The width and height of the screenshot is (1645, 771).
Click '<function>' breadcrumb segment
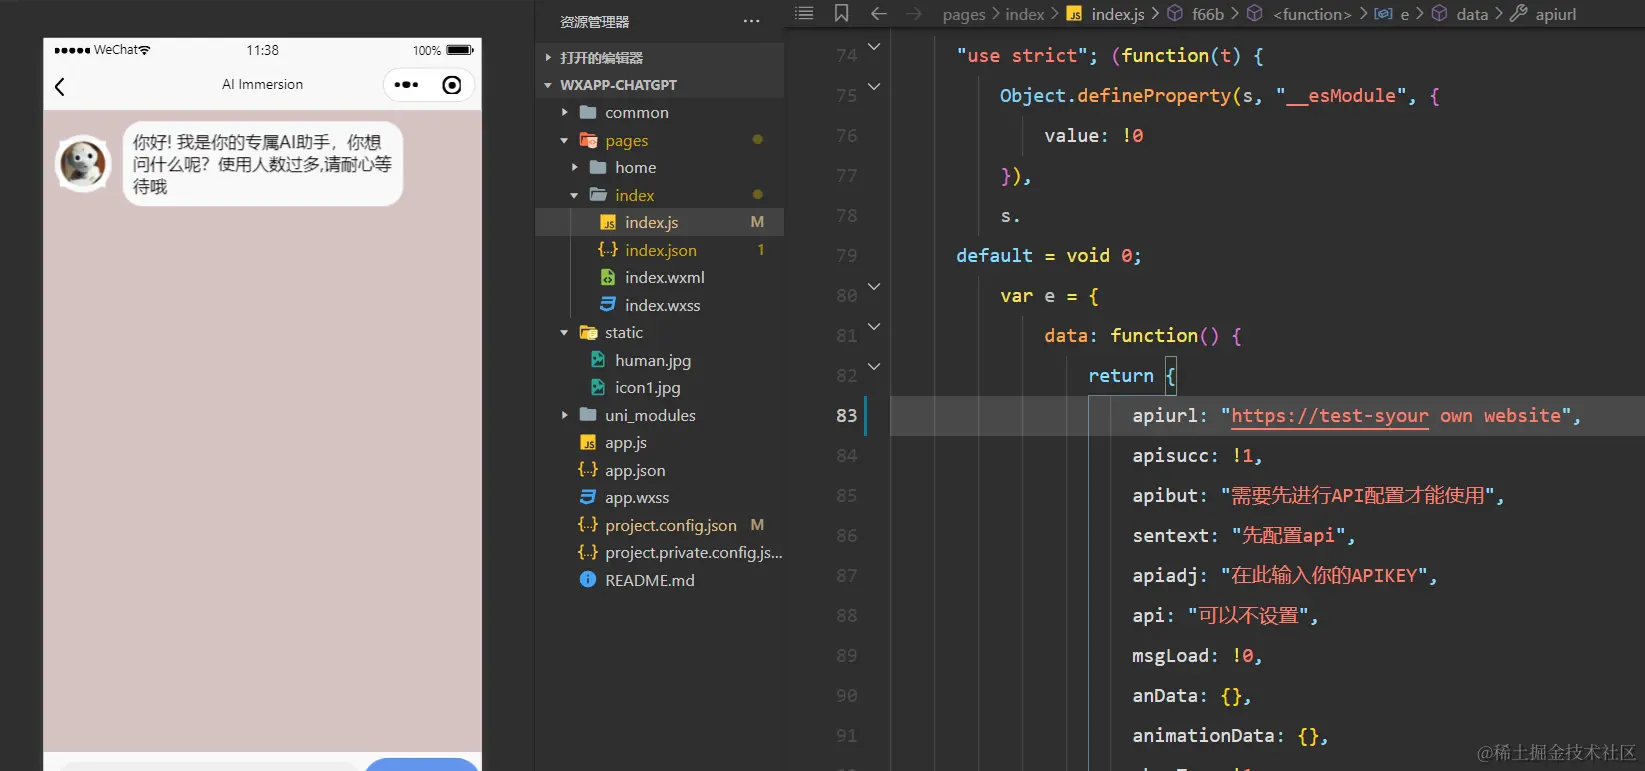click(x=1312, y=14)
